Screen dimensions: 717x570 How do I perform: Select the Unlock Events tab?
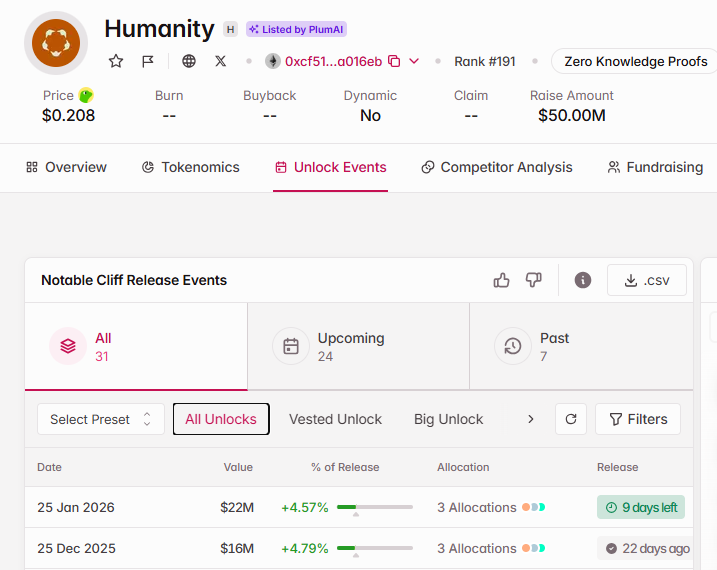pos(331,167)
